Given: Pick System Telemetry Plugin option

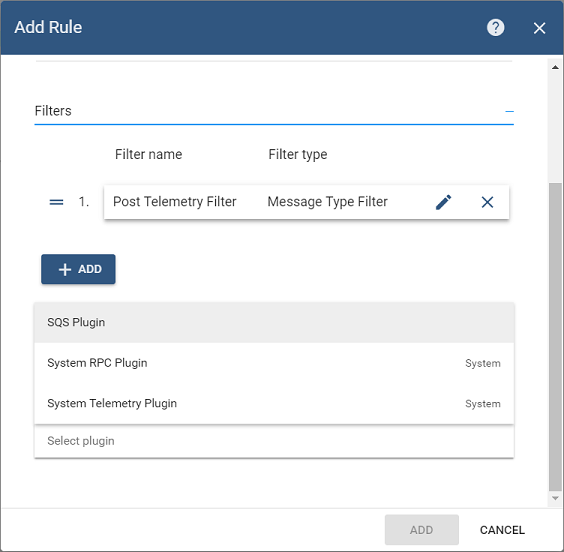Looking at the screenshot, I should (274, 403).
